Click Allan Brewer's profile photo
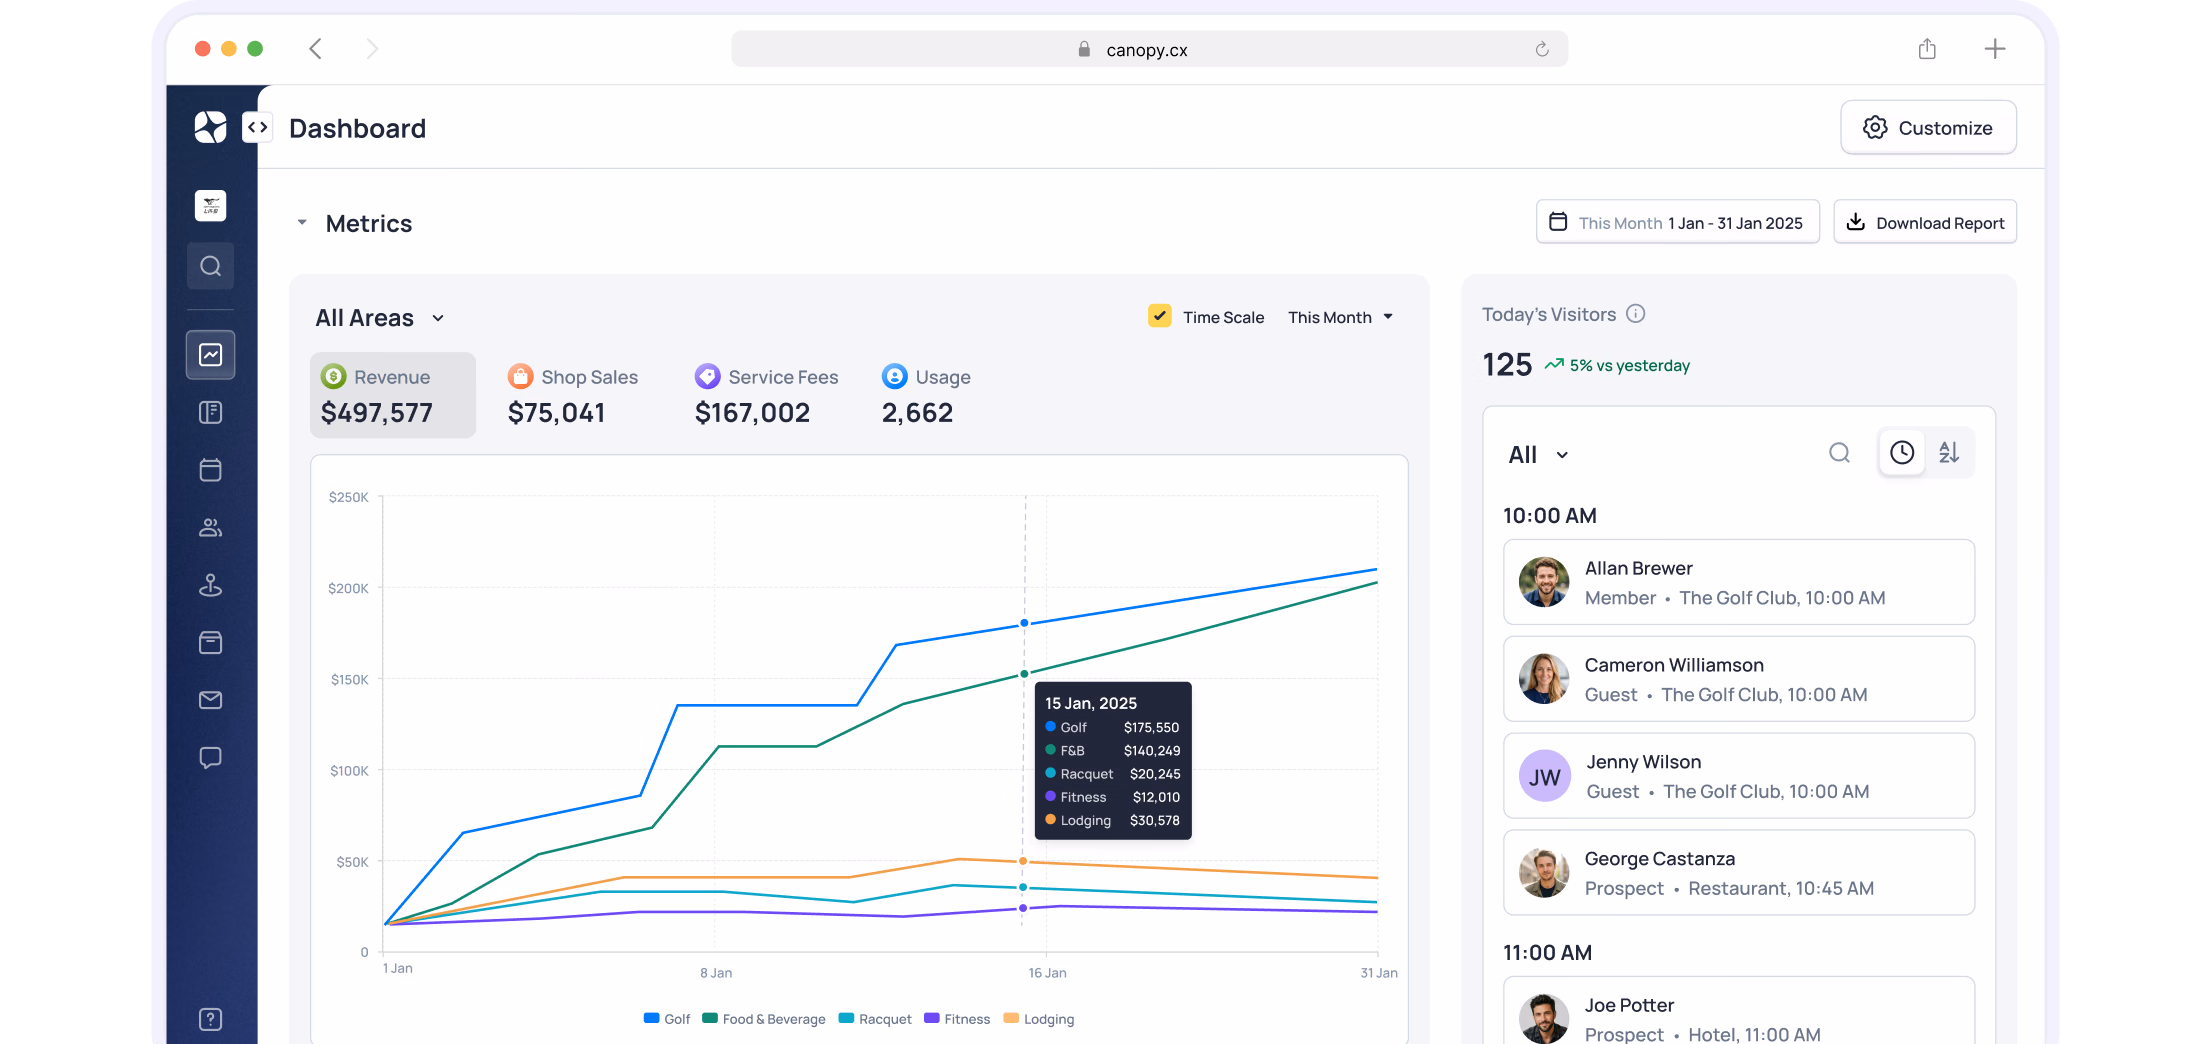The width and height of the screenshot is (2211, 1044). click(1544, 582)
